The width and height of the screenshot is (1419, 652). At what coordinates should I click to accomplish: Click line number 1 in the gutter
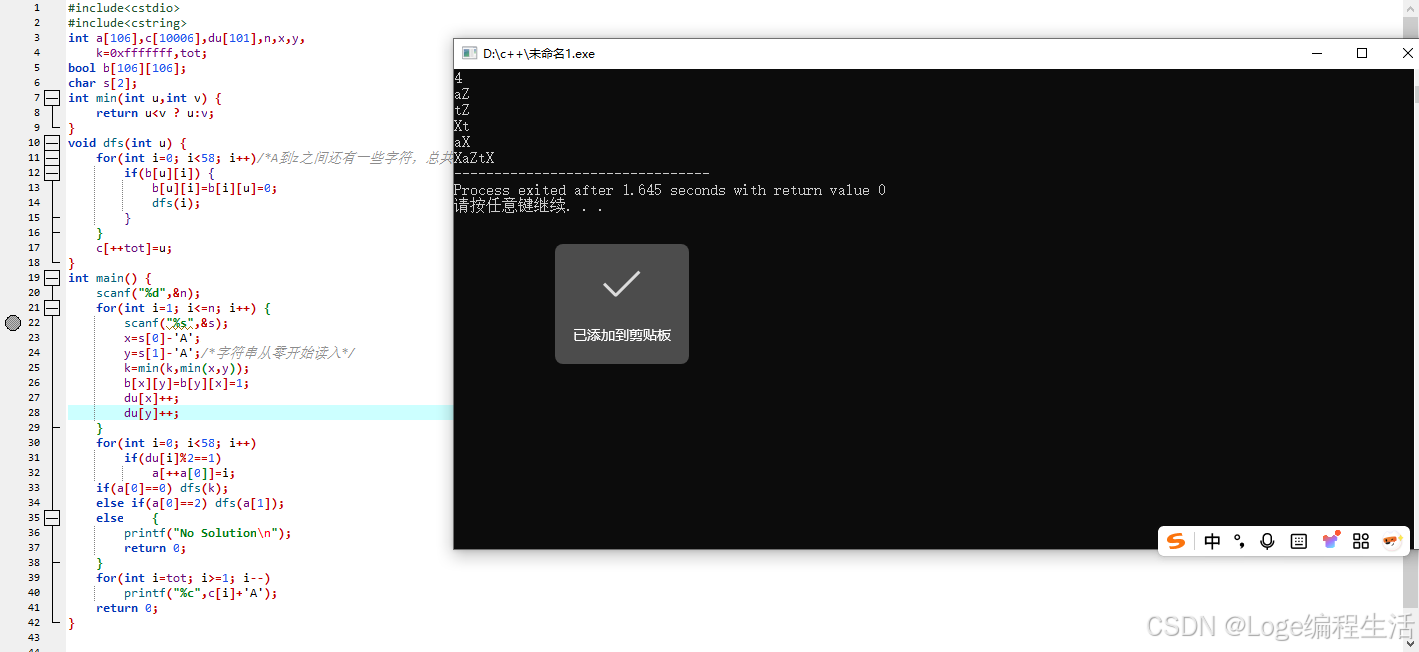click(37, 8)
